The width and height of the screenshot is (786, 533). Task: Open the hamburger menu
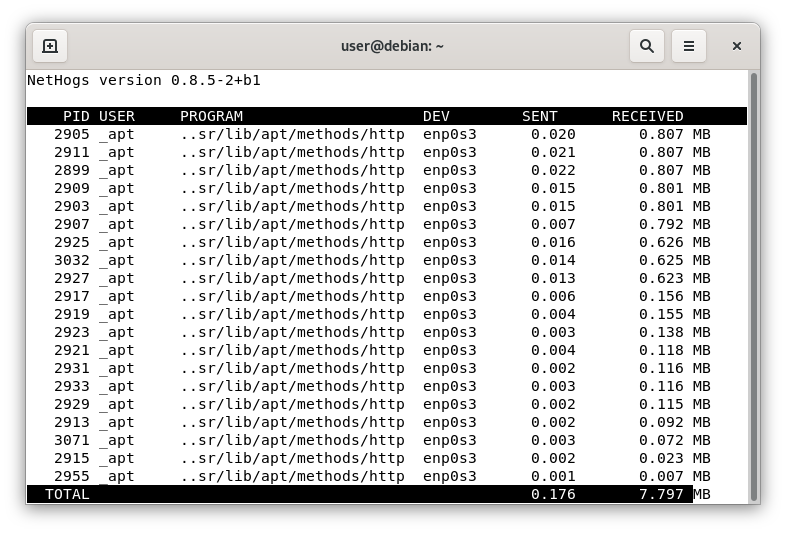click(689, 46)
